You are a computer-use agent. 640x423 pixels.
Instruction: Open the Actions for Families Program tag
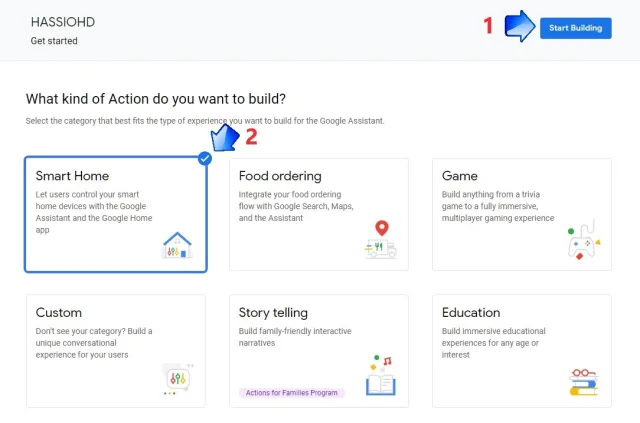pyautogui.click(x=291, y=393)
